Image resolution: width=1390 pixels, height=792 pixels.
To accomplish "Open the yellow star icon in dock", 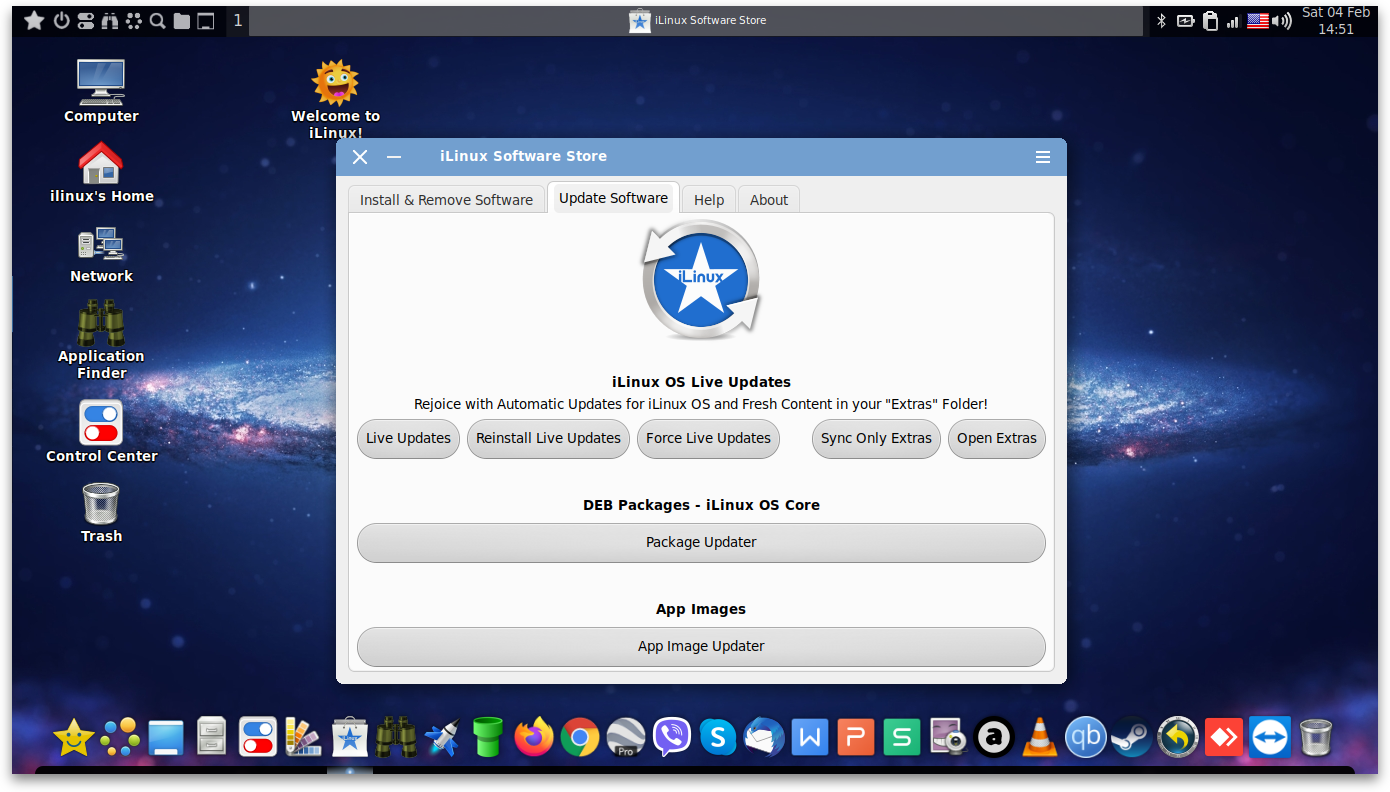I will click(x=74, y=738).
